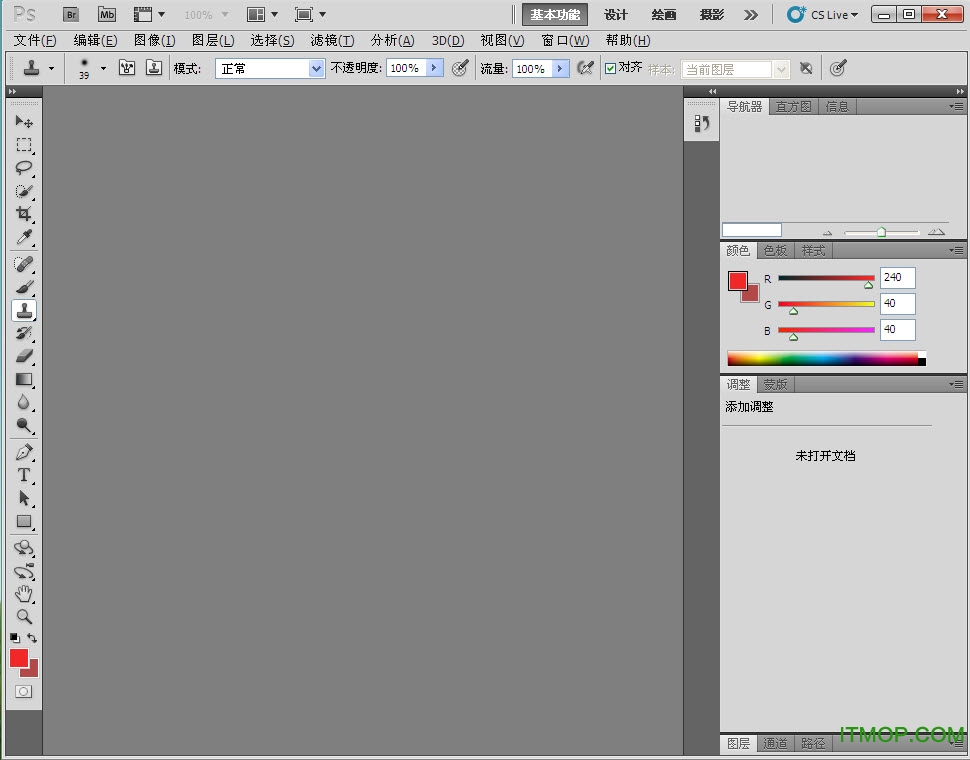Enable the 对齐 checkbox in options bar
970x760 pixels.
[x=611, y=67]
